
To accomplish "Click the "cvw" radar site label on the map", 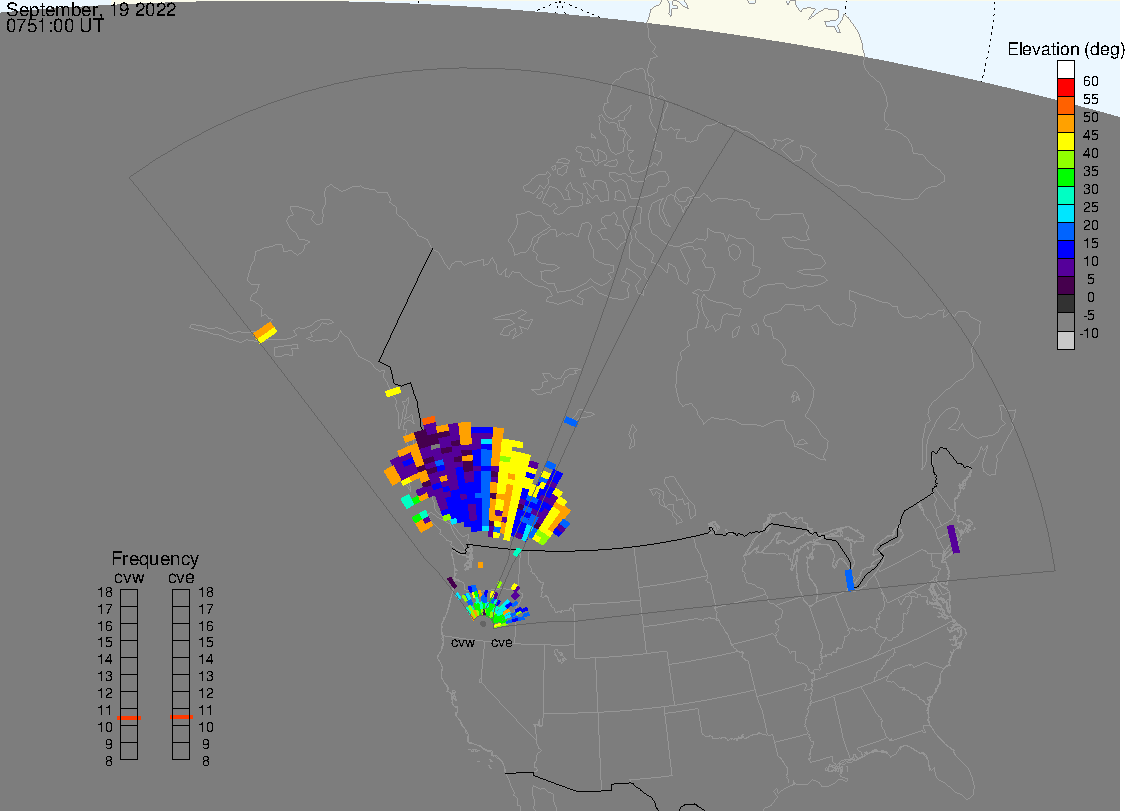I will tap(463, 642).
